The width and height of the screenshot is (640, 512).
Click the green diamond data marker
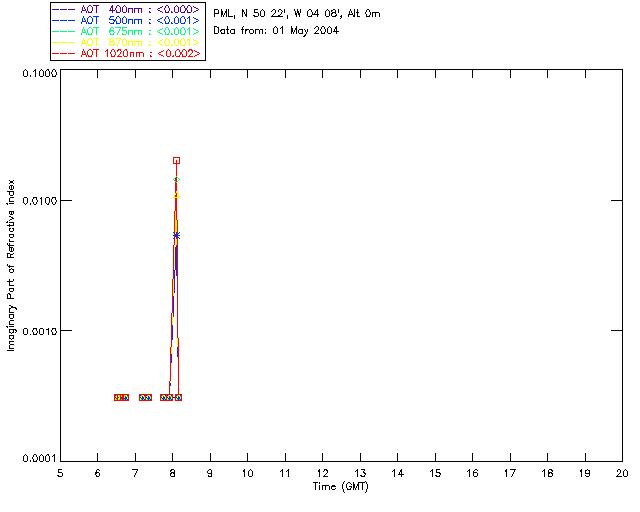point(176,180)
